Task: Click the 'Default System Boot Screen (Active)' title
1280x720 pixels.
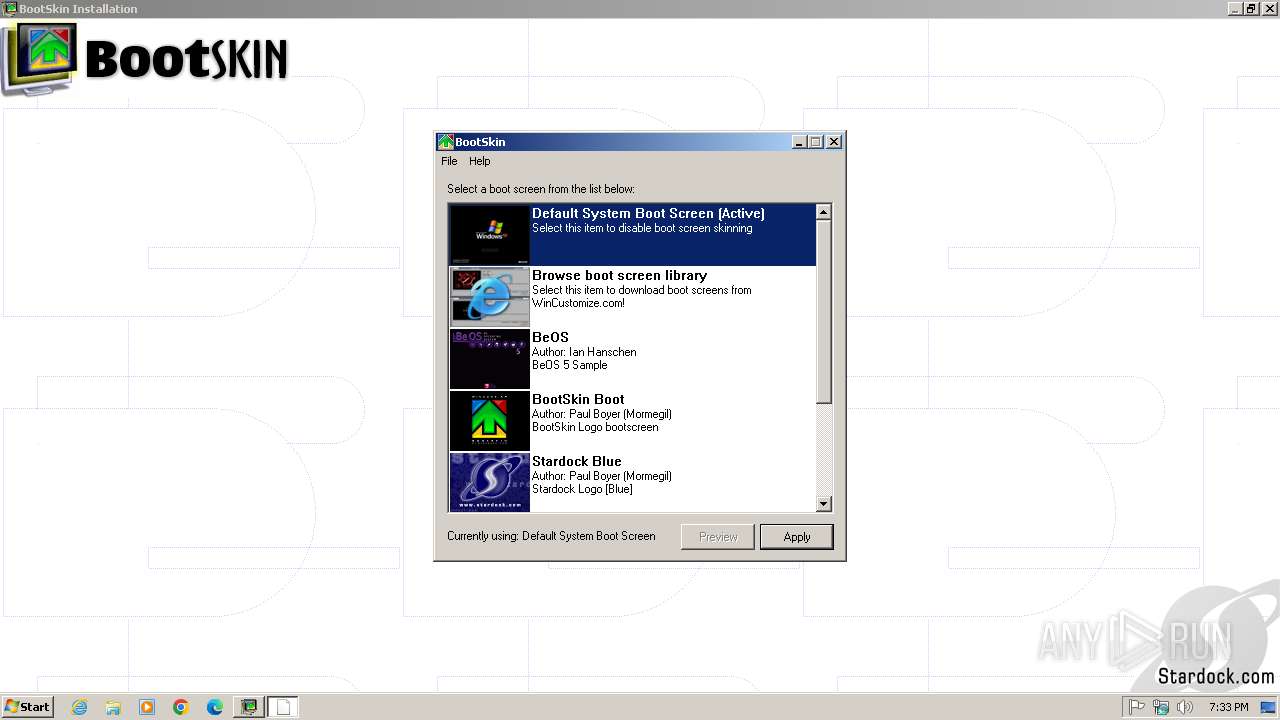Action: coord(648,213)
